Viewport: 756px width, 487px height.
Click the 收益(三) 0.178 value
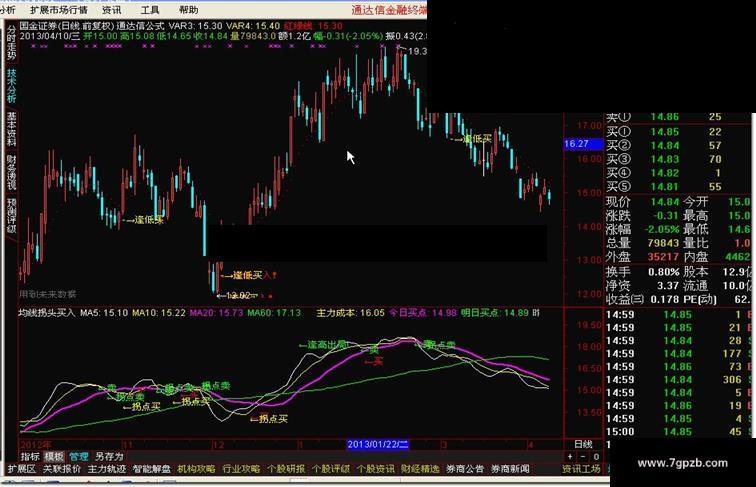click(x=664, y=299)
